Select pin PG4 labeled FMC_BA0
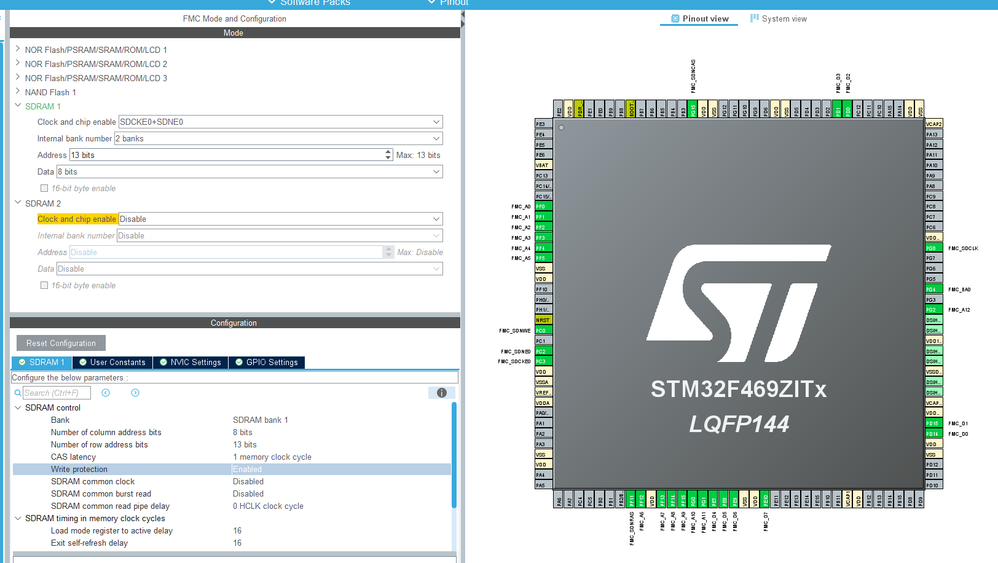 [933, 289]
